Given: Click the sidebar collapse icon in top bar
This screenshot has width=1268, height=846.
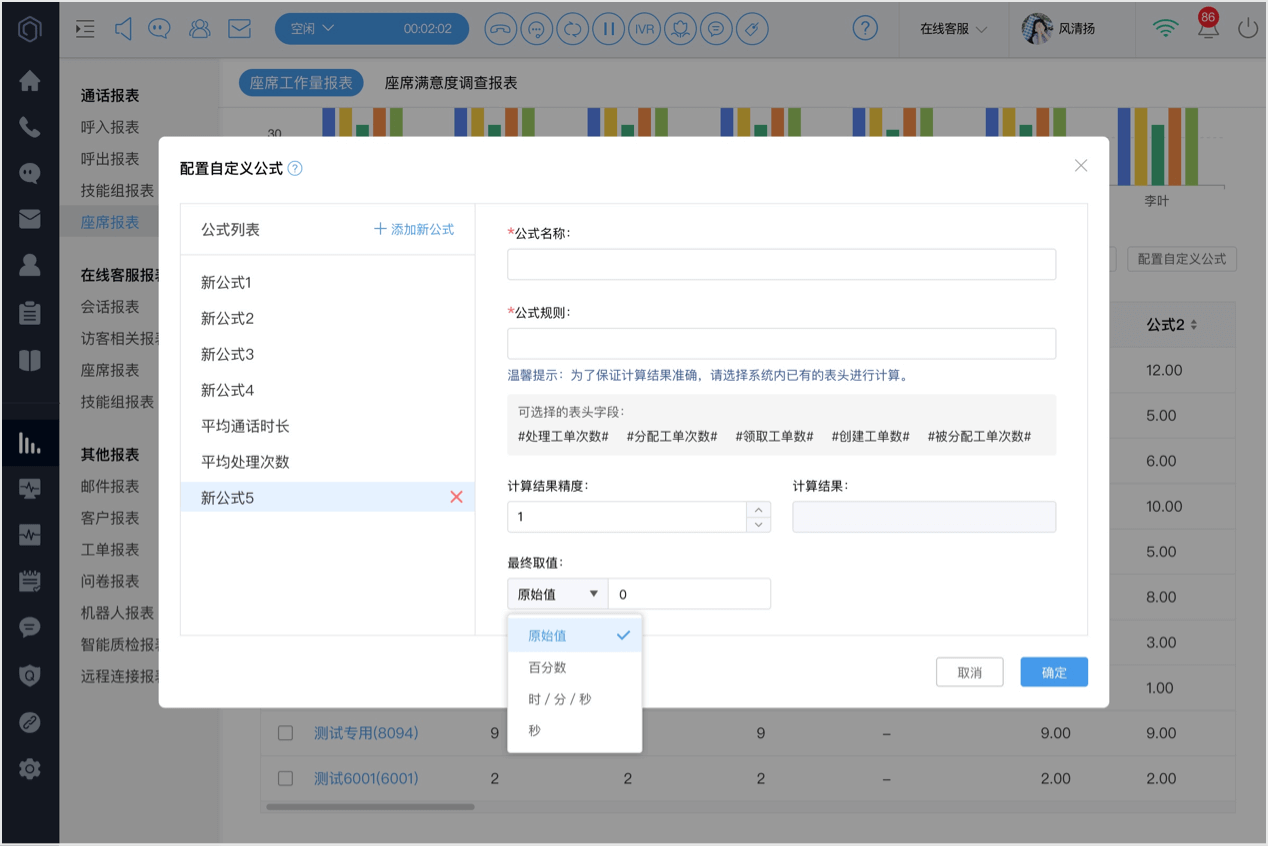Looking at the screenshot, I should [x=85, y=29].
